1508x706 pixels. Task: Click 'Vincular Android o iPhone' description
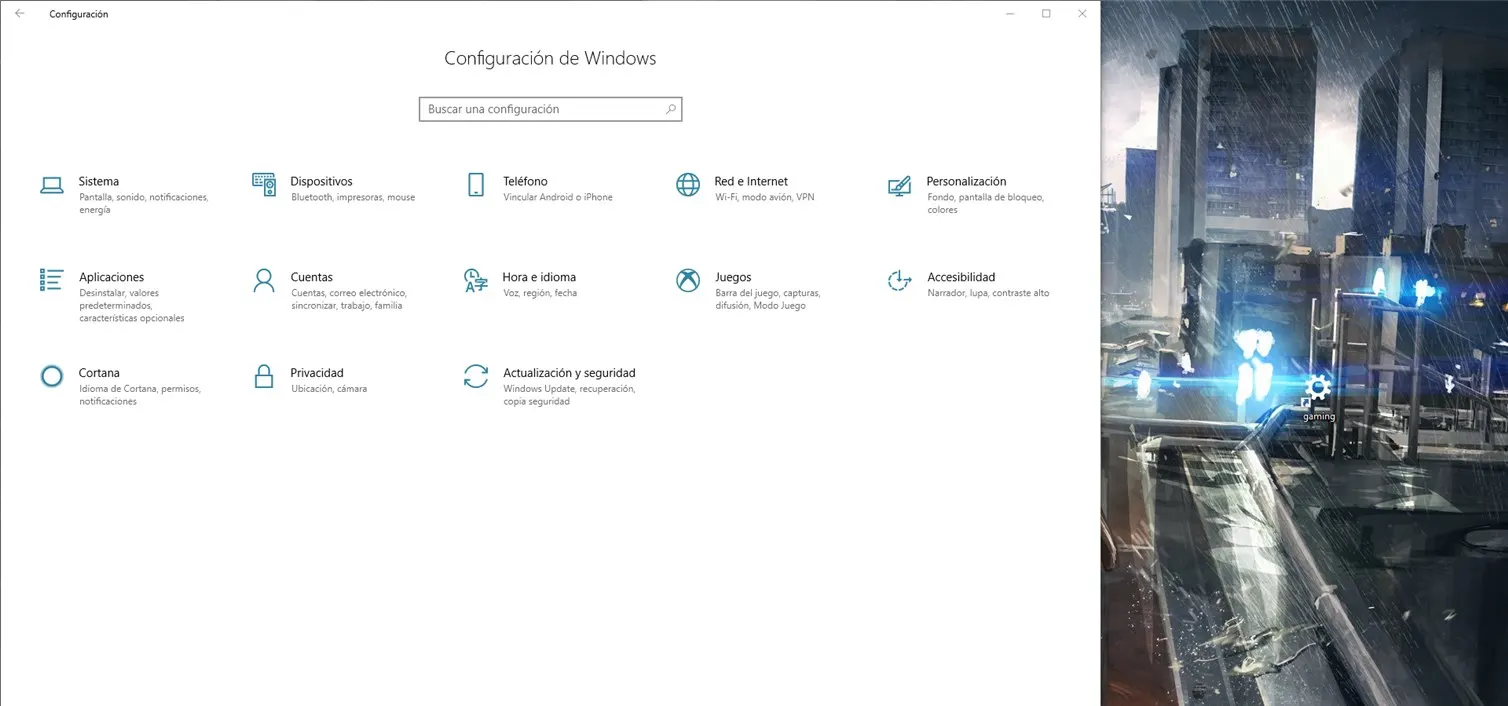click(x=558, y=198)
